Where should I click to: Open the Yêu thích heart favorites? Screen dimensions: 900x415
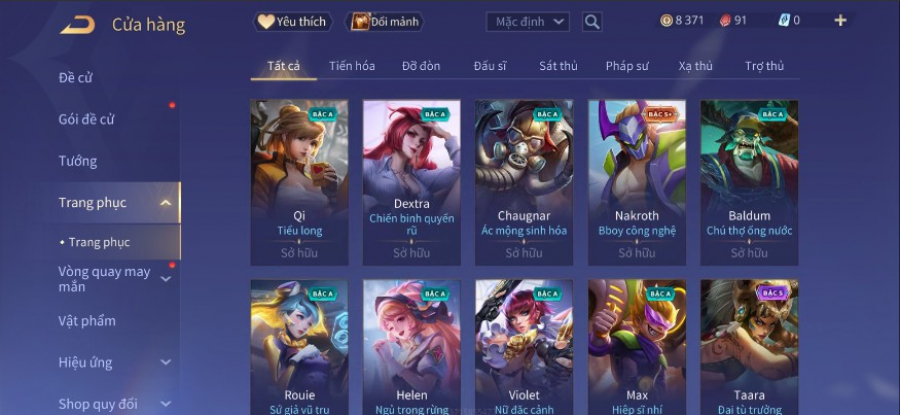(293, 22)
